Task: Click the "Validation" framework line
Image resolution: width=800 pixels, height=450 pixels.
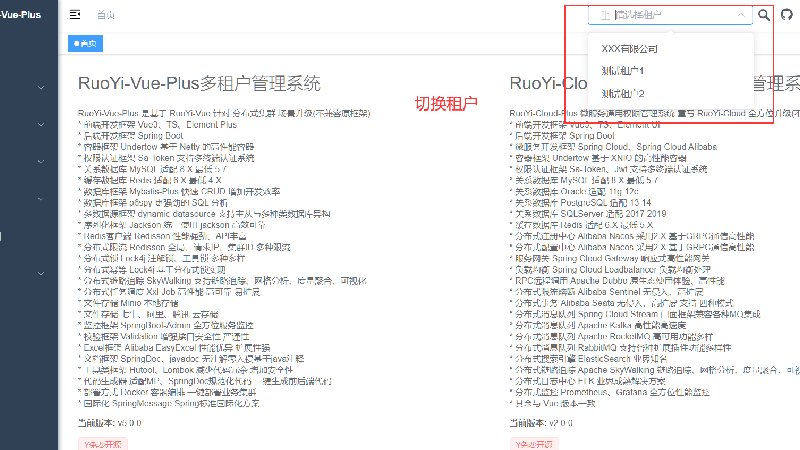Action: pyautogui.click(x=164, y=337)
